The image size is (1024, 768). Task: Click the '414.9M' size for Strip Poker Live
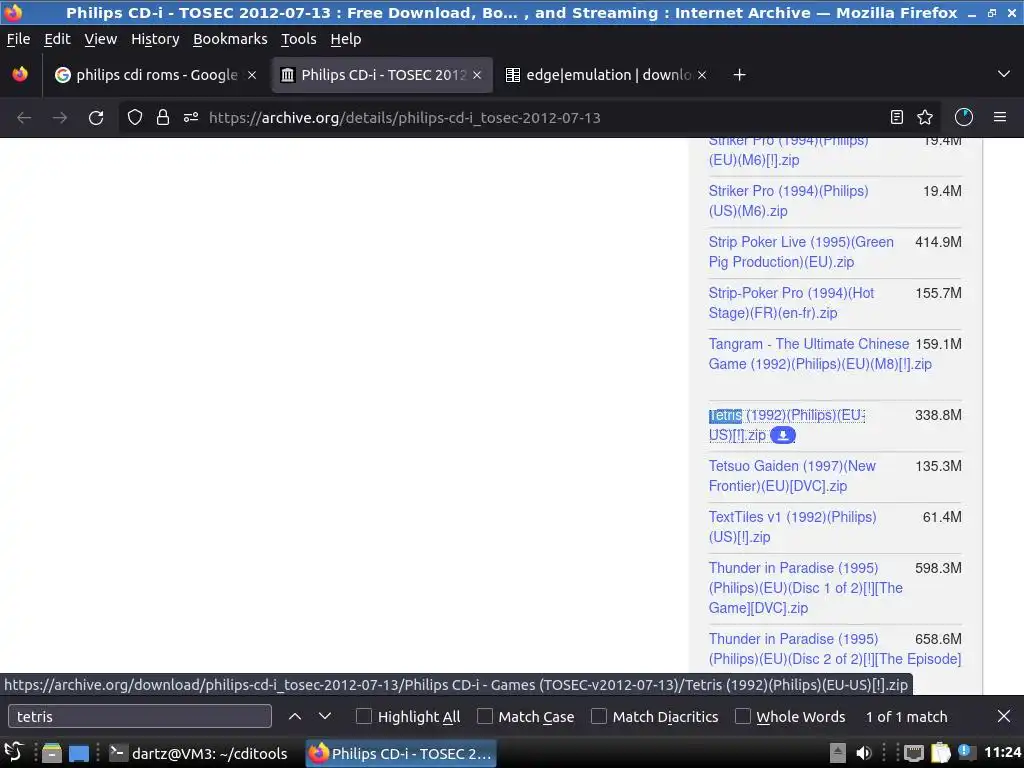tap(938, 242)
